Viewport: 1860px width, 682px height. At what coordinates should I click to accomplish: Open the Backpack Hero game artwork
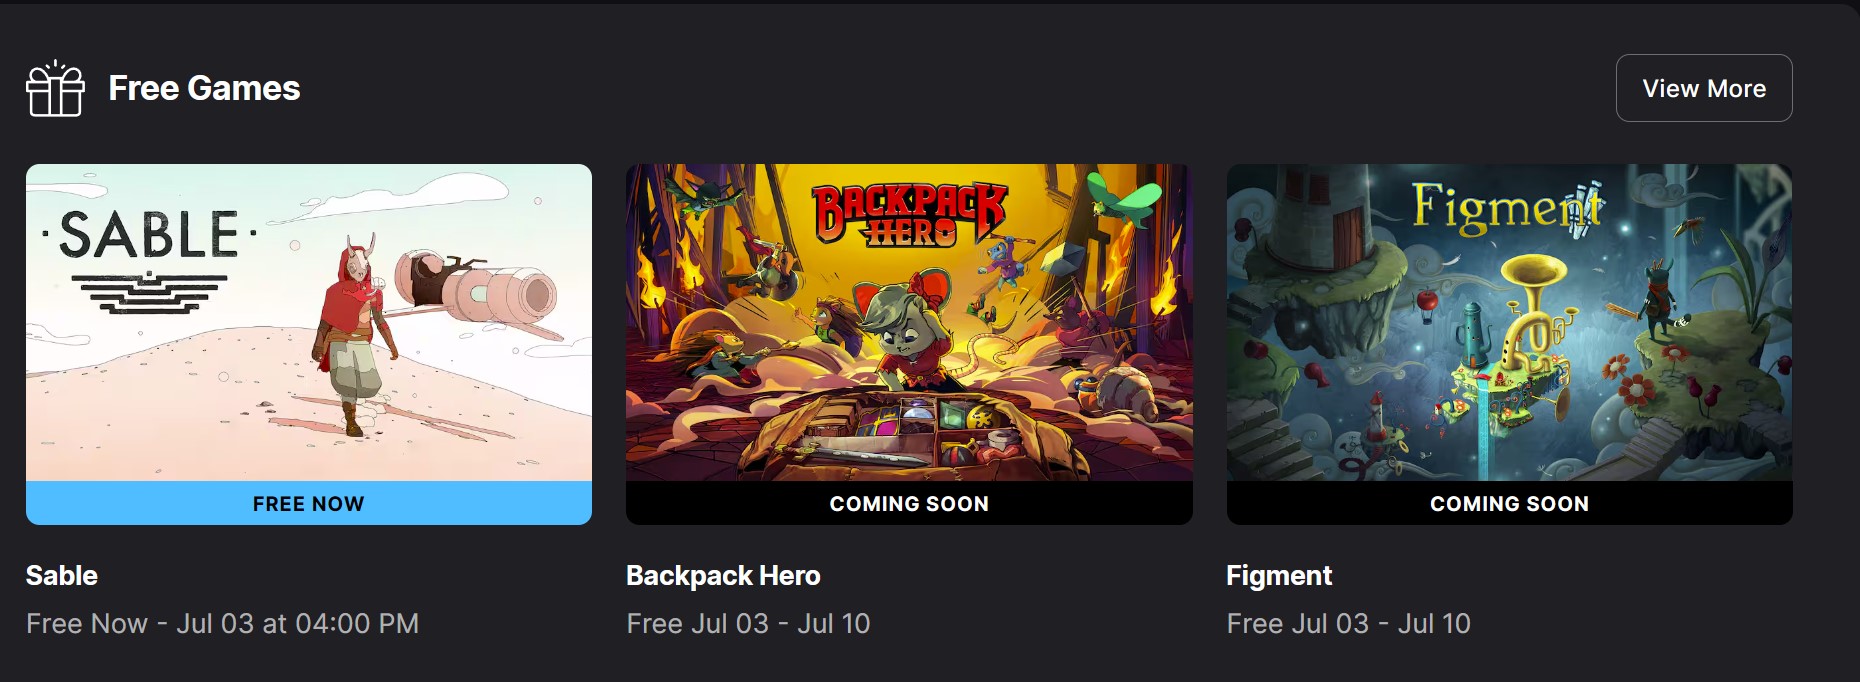point(909,322)
